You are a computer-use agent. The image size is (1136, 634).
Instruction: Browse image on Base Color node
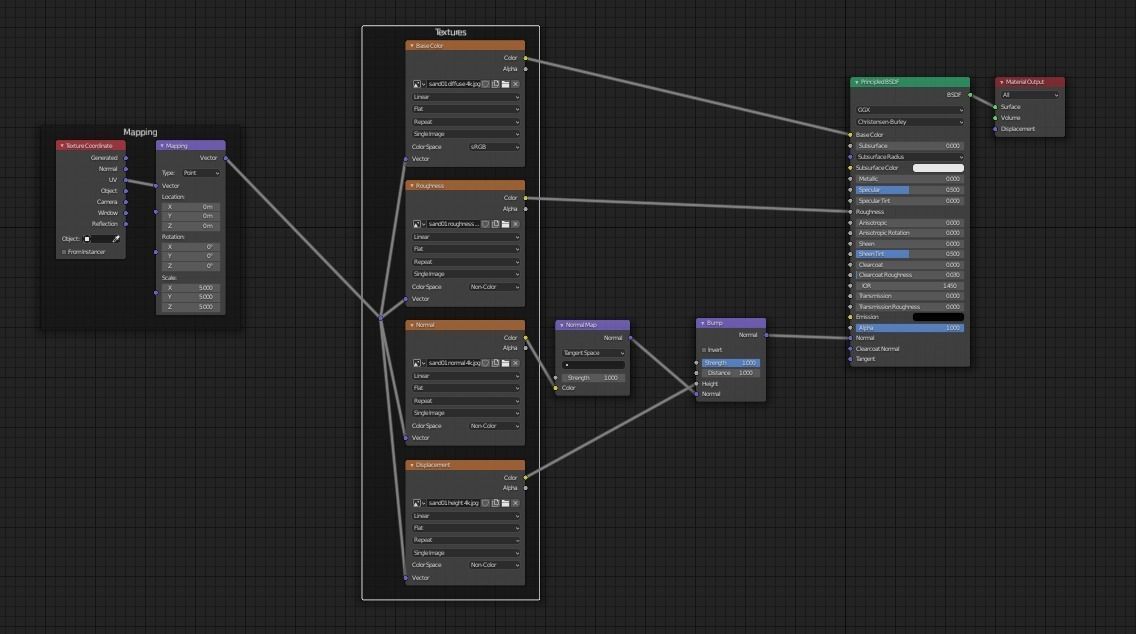click(x=418, y=84)
